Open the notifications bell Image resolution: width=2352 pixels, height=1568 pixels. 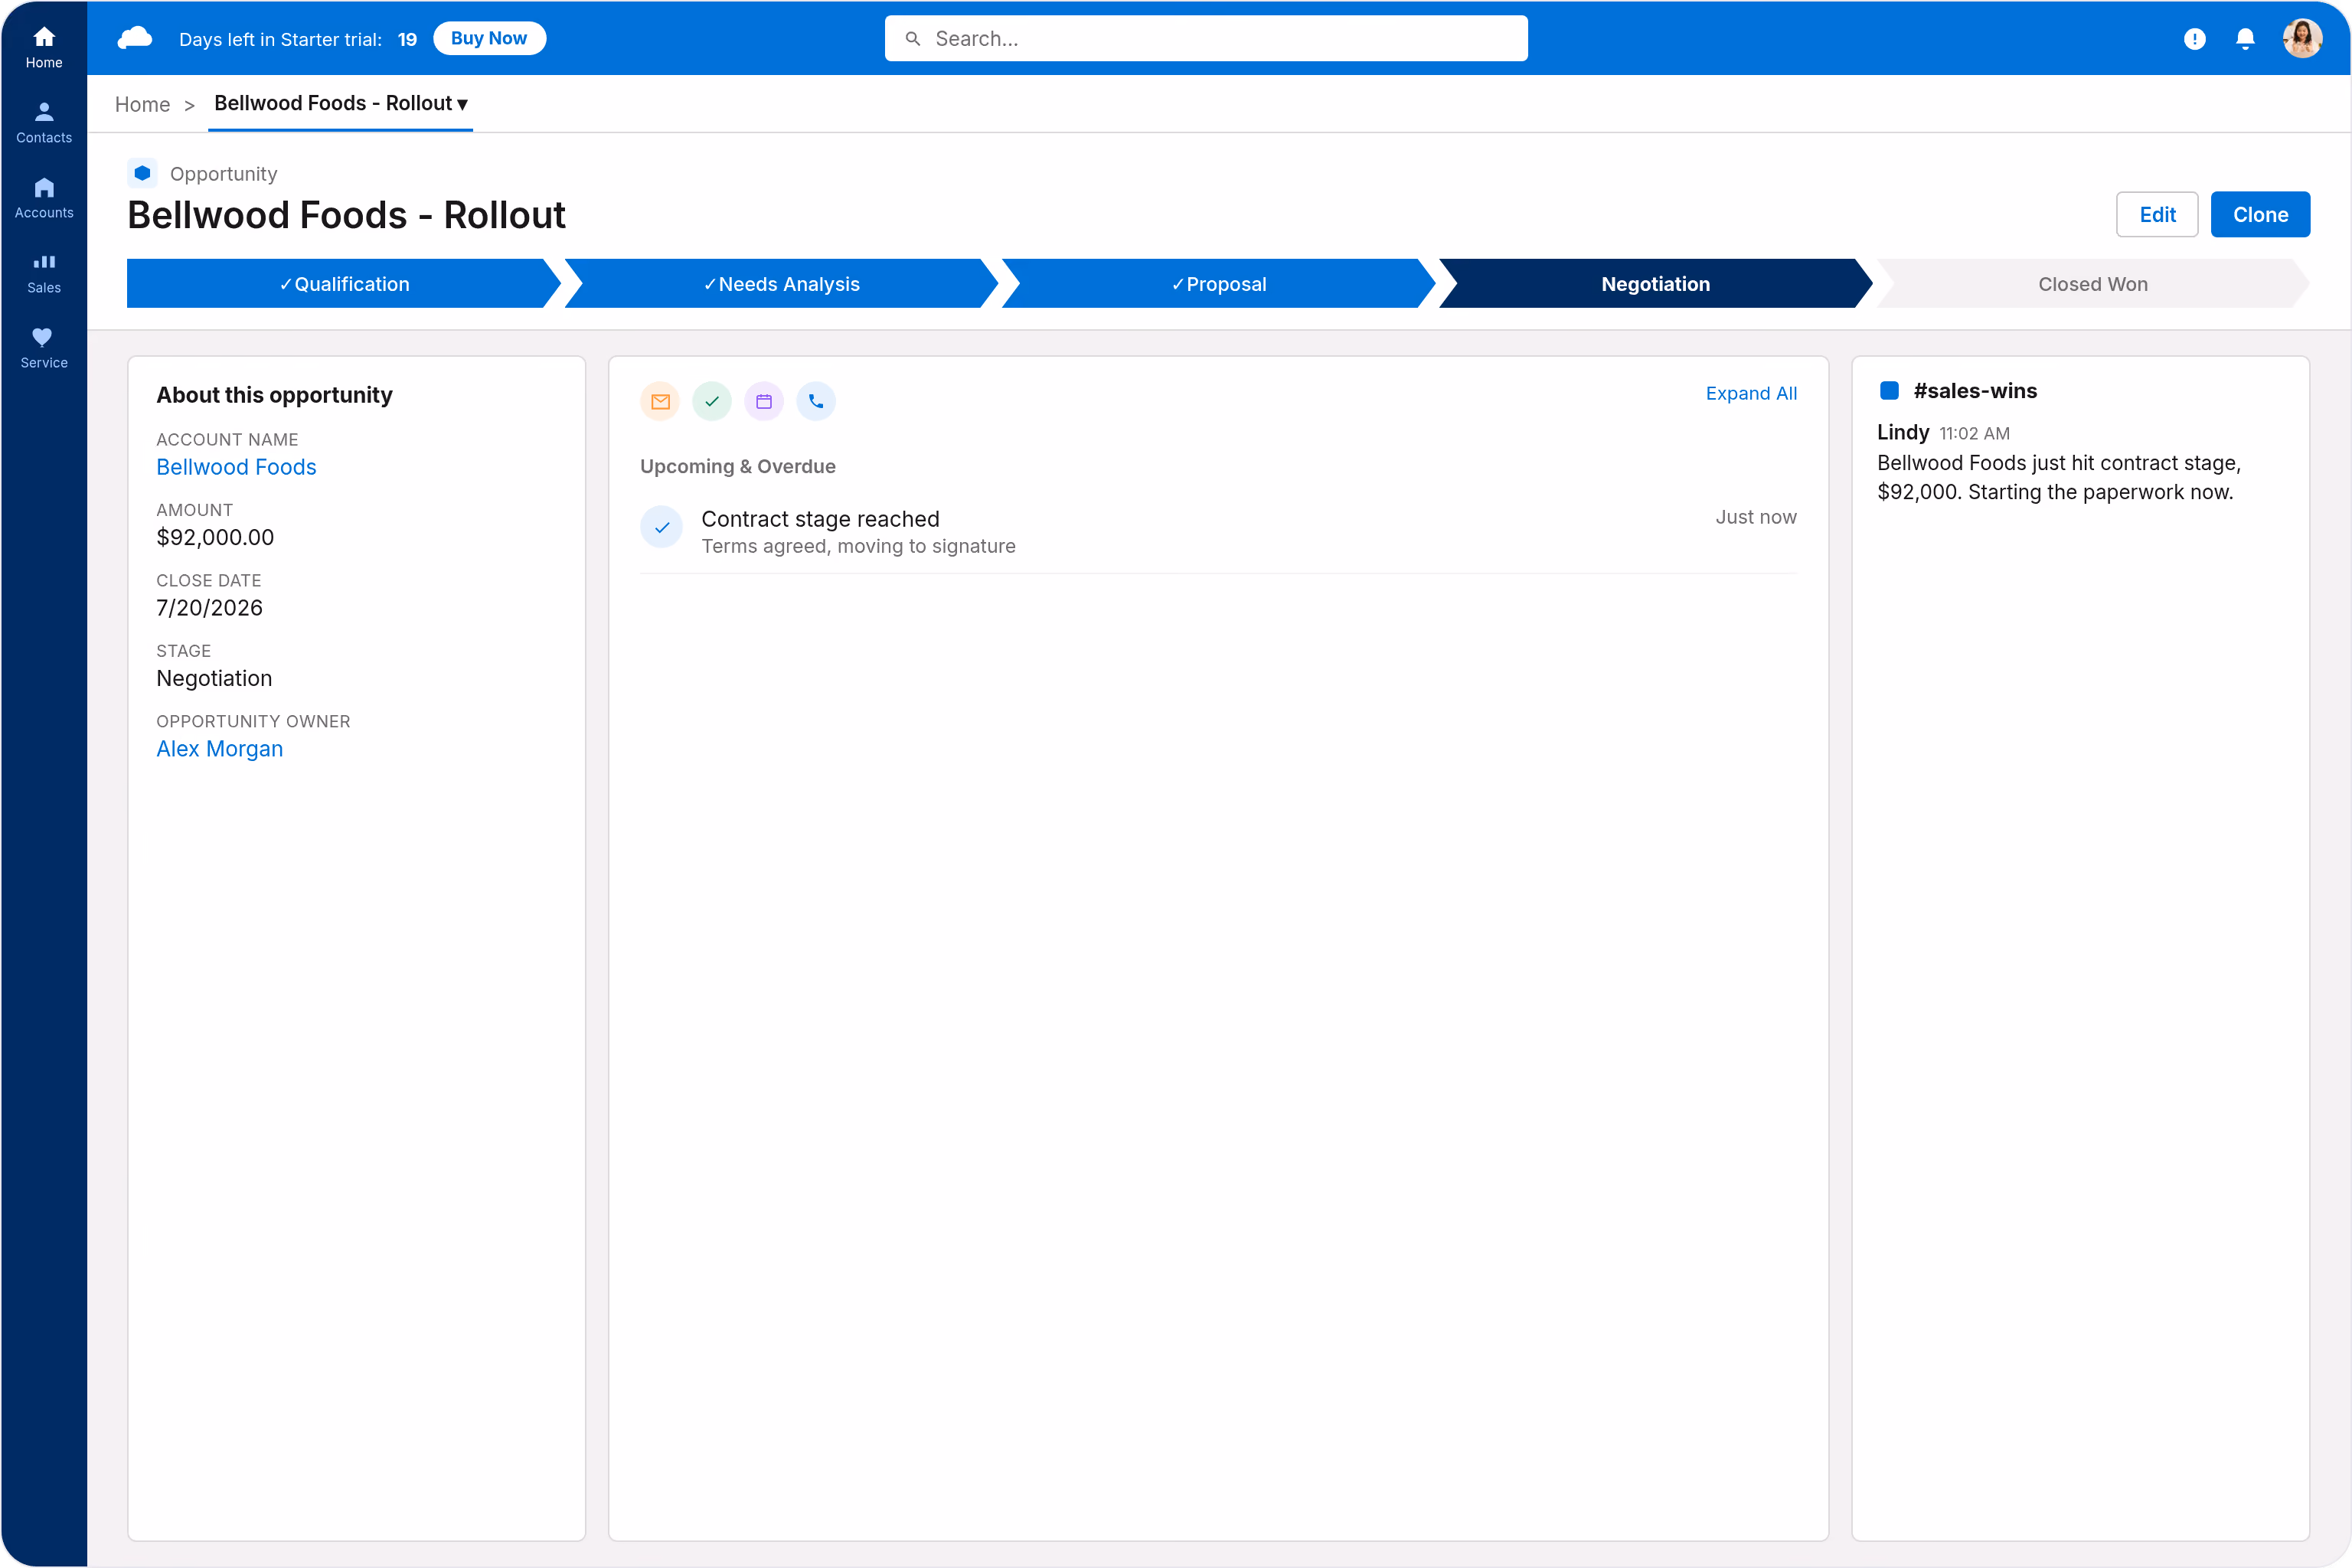tap(2245, 38)
